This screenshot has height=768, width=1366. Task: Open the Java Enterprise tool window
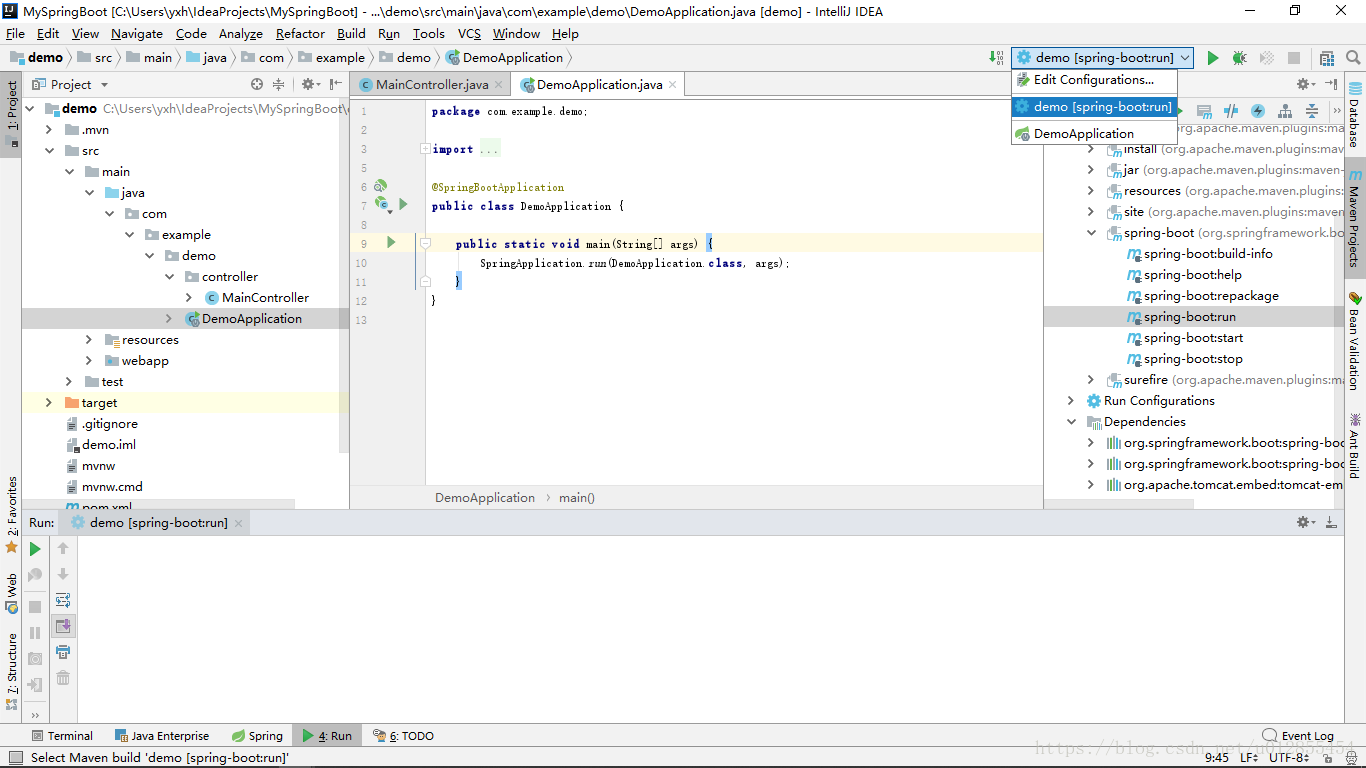coord(162,736)
